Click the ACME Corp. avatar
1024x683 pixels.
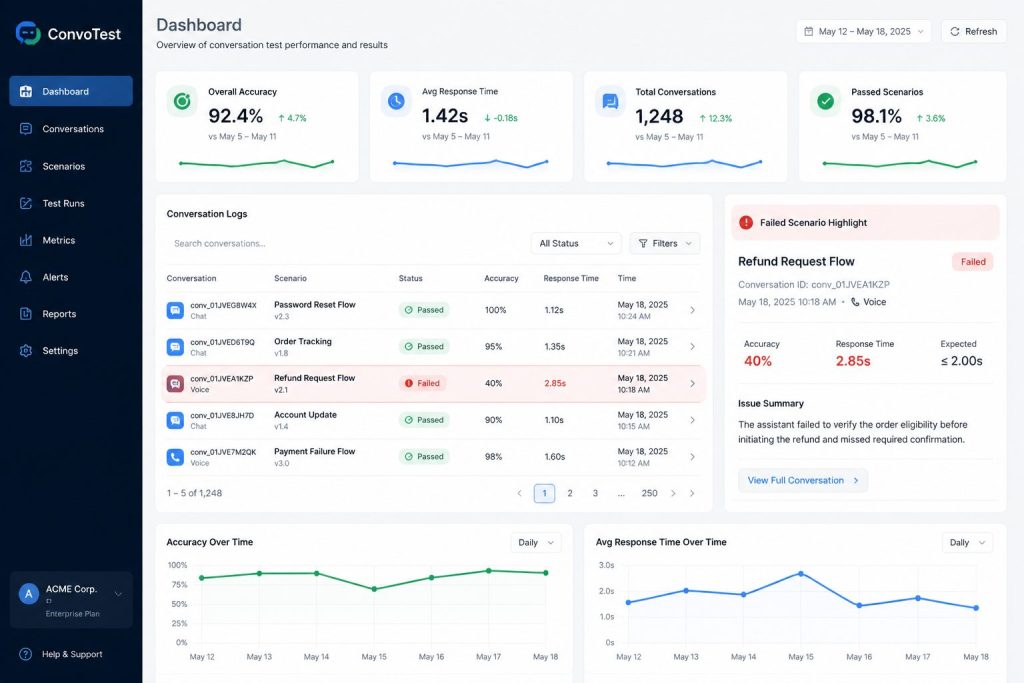[28, 594]
